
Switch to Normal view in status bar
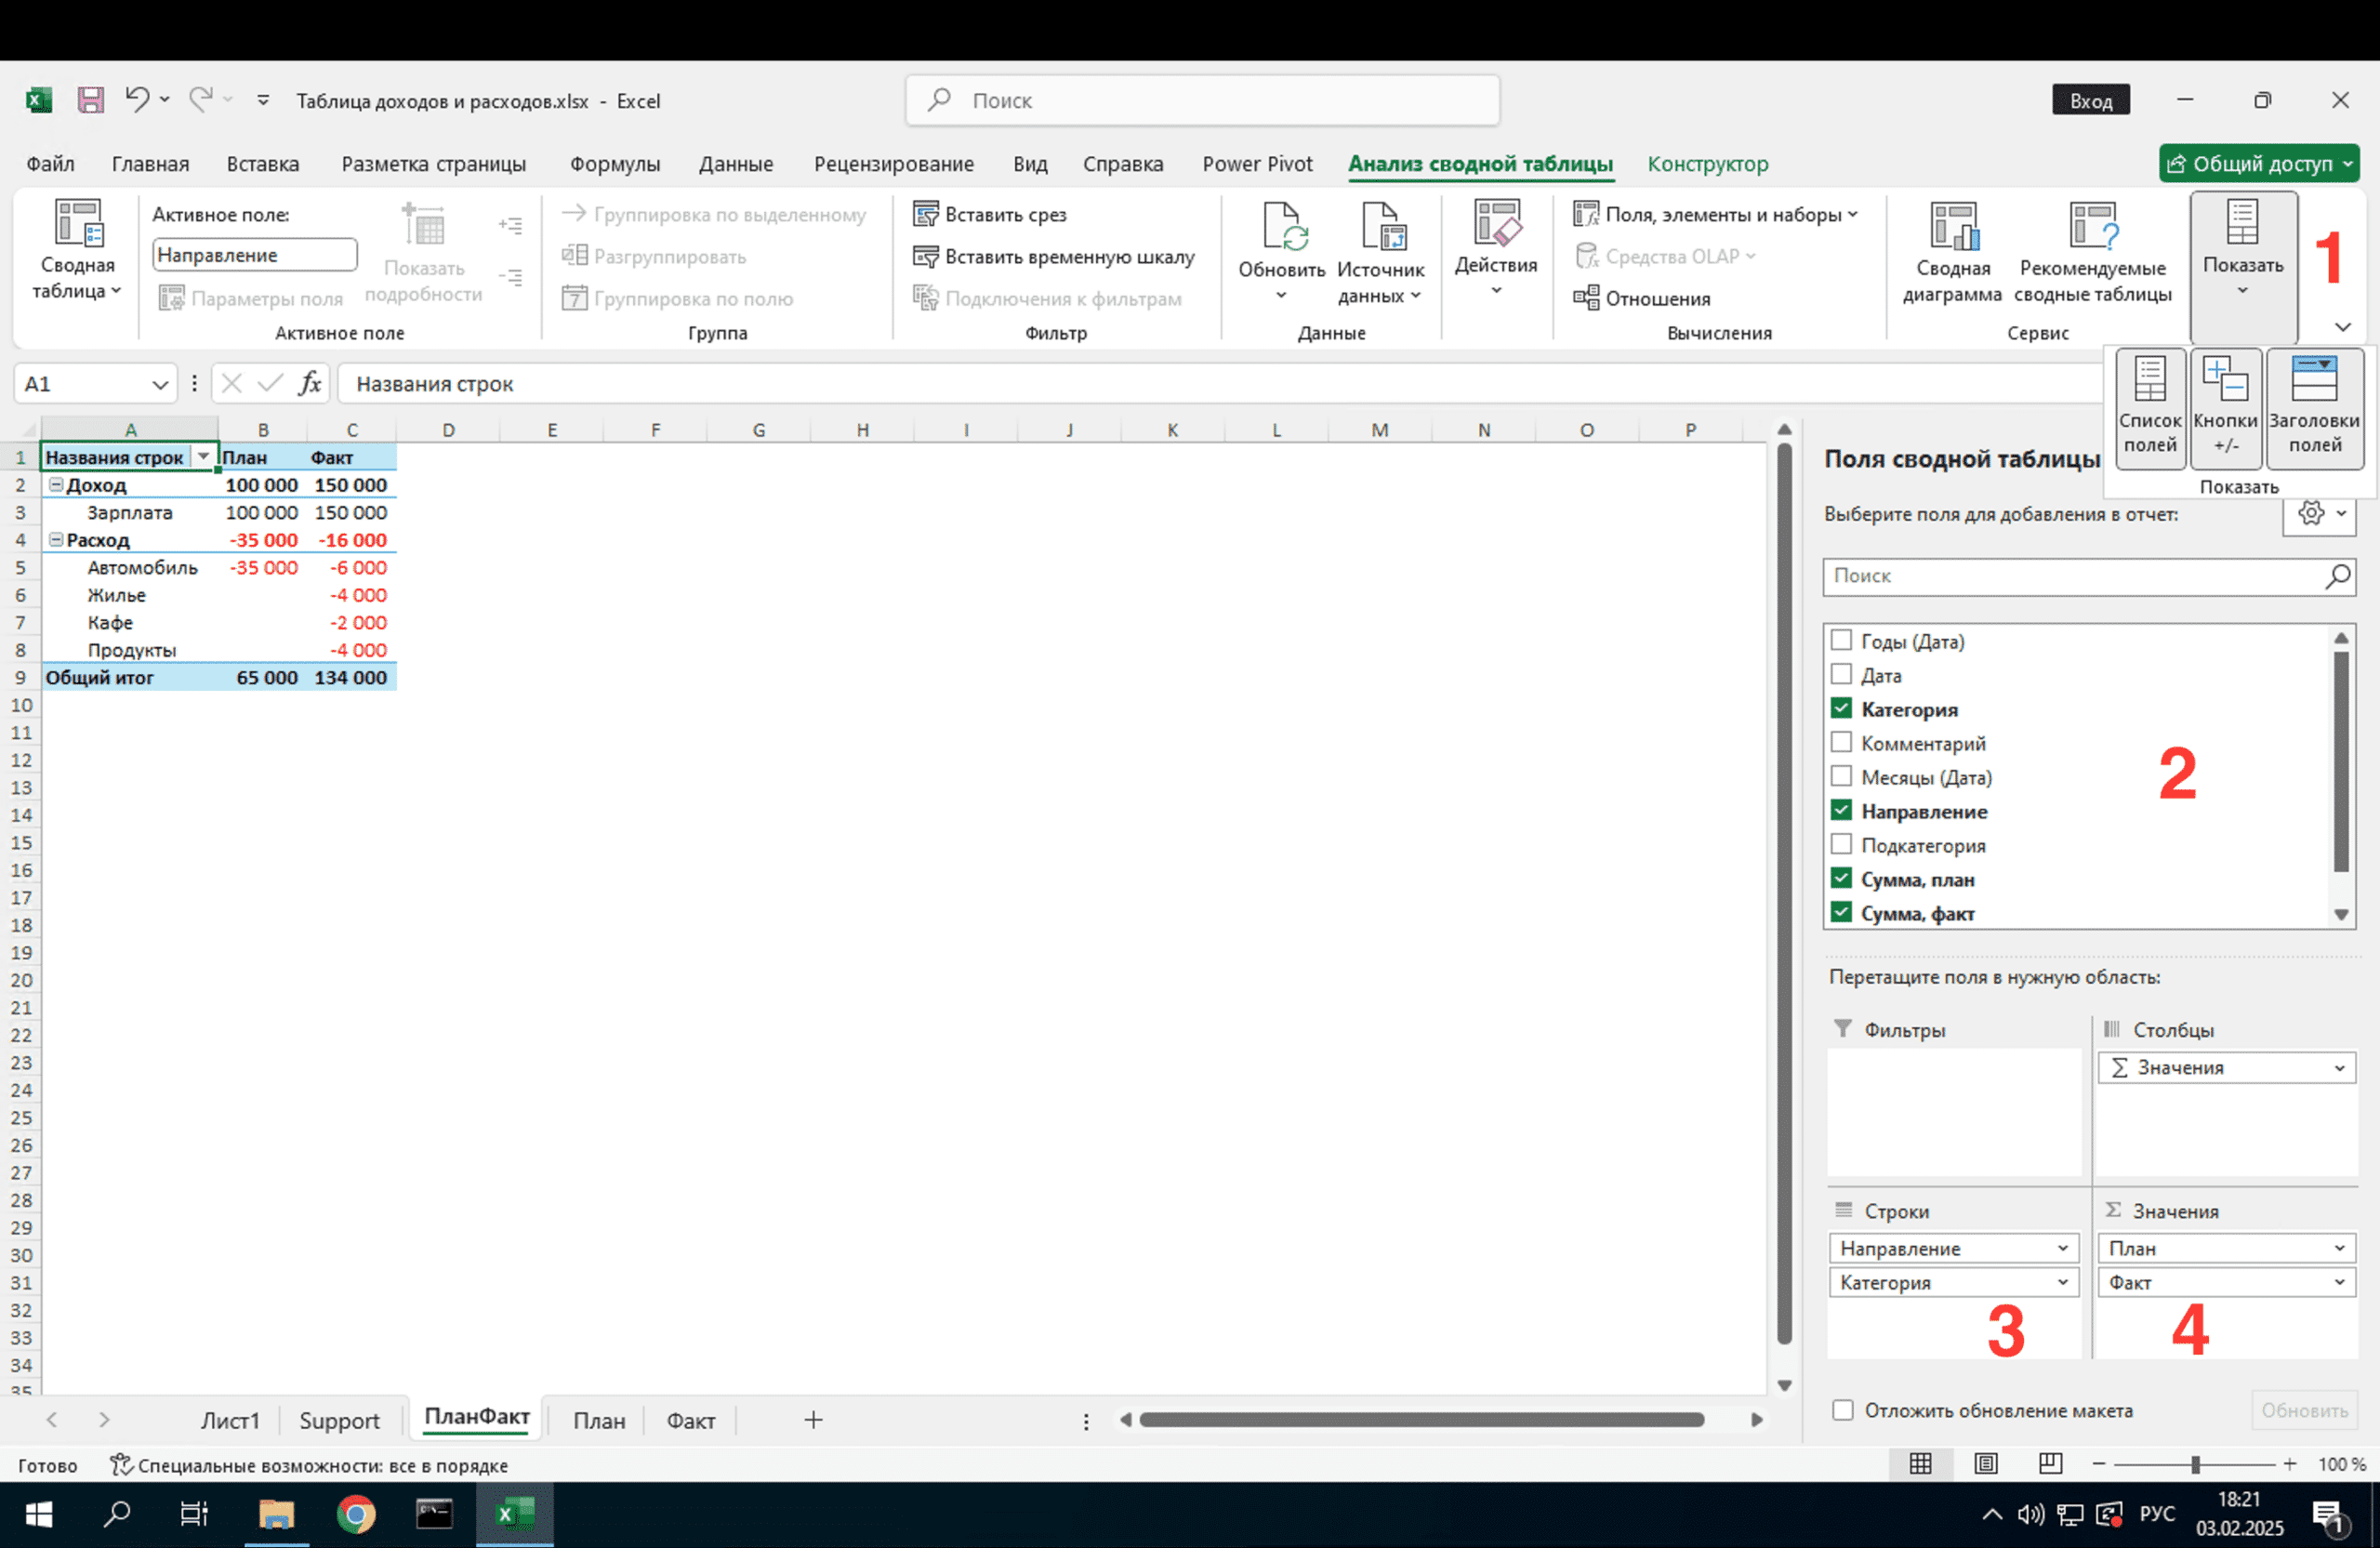1920,1464
